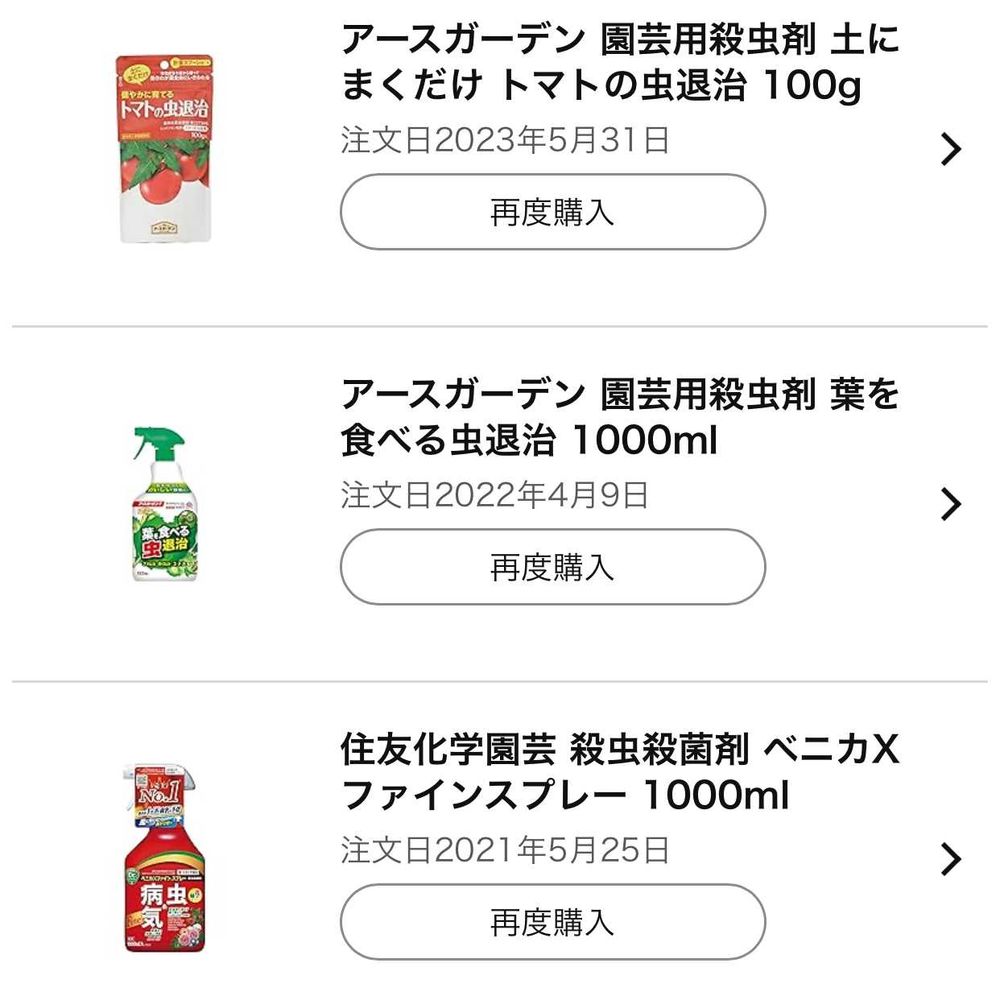This screenshot has height=1000, width=1000.
Task: Click title text ファインスプレー 1000ml
Action: tap(565, 796)
